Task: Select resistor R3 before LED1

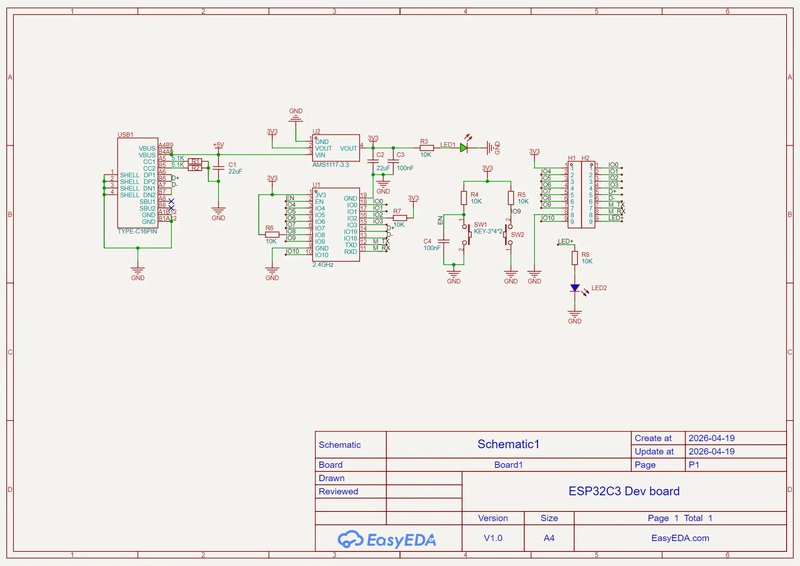Action: (x=427, y=148)
